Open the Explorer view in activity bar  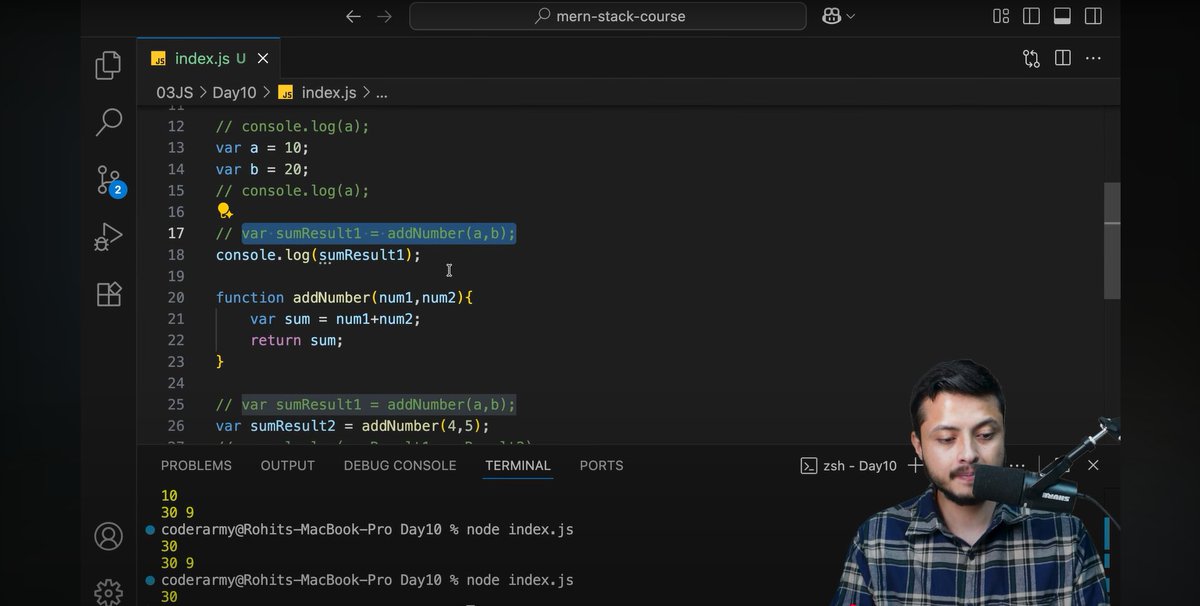(x=108, y=66)
